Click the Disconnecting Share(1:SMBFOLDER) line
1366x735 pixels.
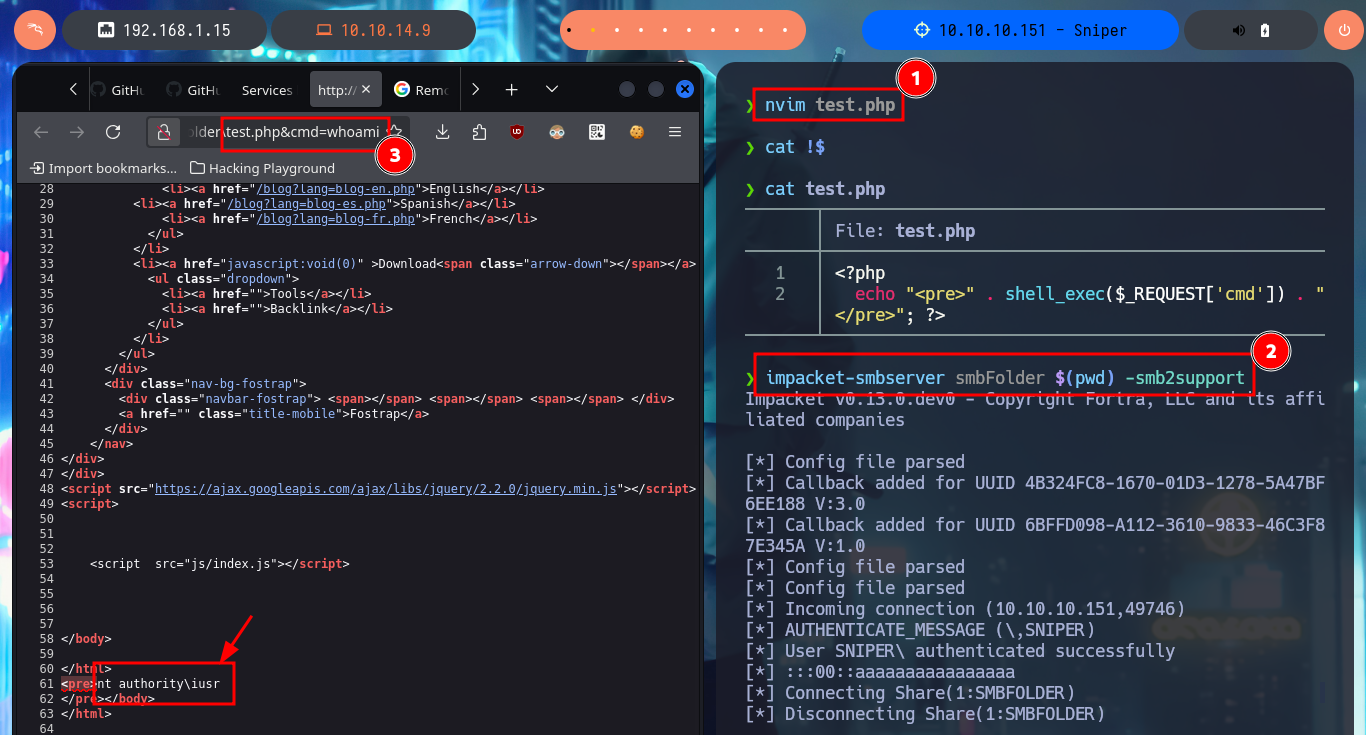[x=925, y=714]
